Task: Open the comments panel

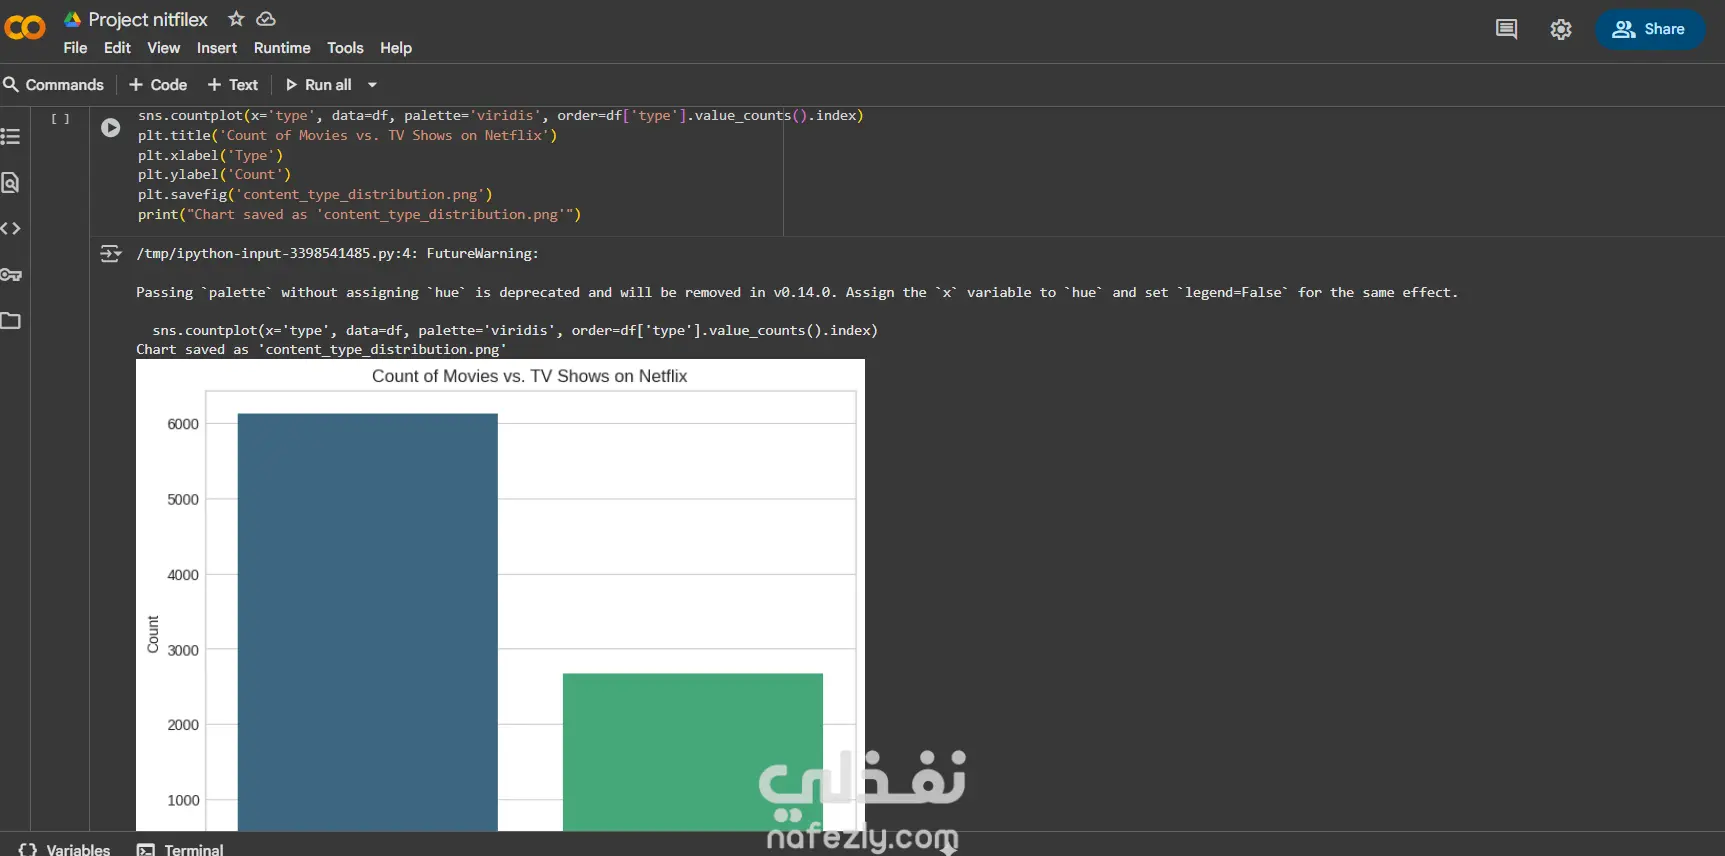Action: pos(1506,29)
